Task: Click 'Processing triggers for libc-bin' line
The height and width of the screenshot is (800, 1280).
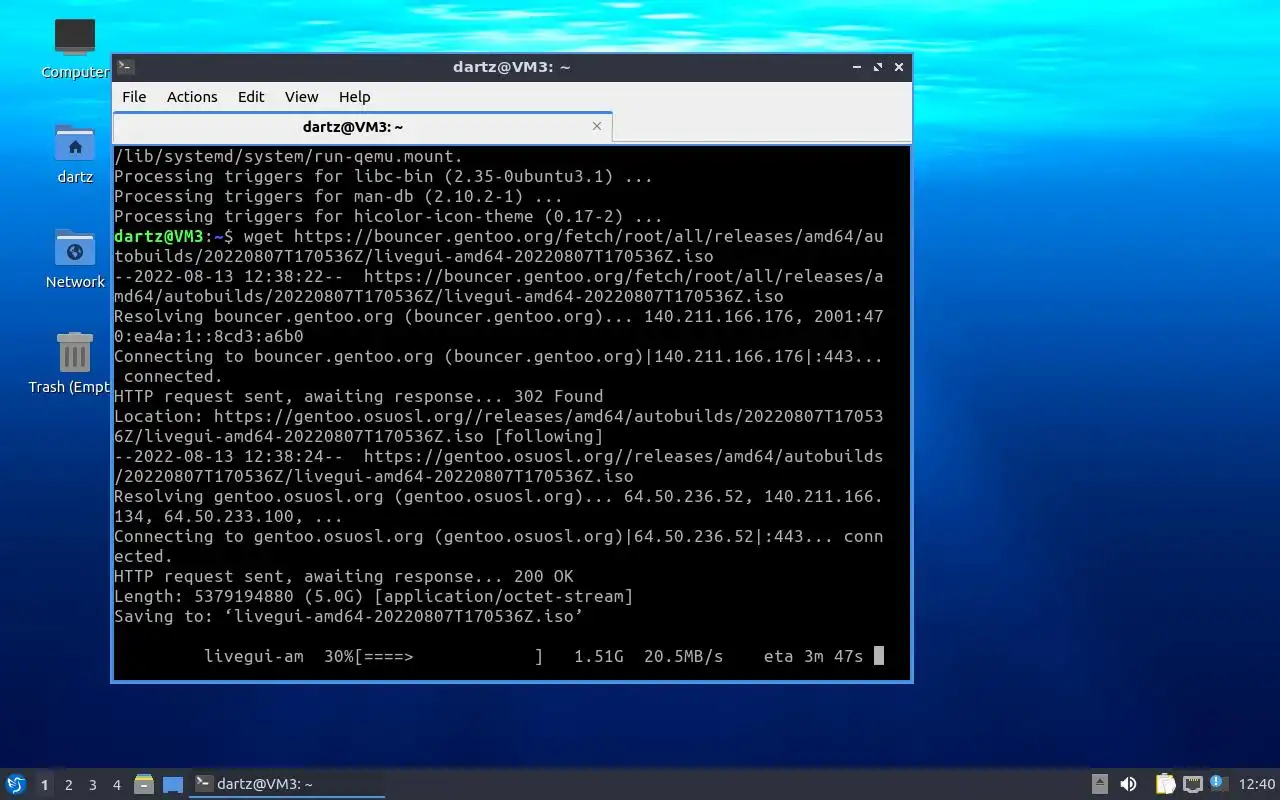Action: (x=384, y=177)
